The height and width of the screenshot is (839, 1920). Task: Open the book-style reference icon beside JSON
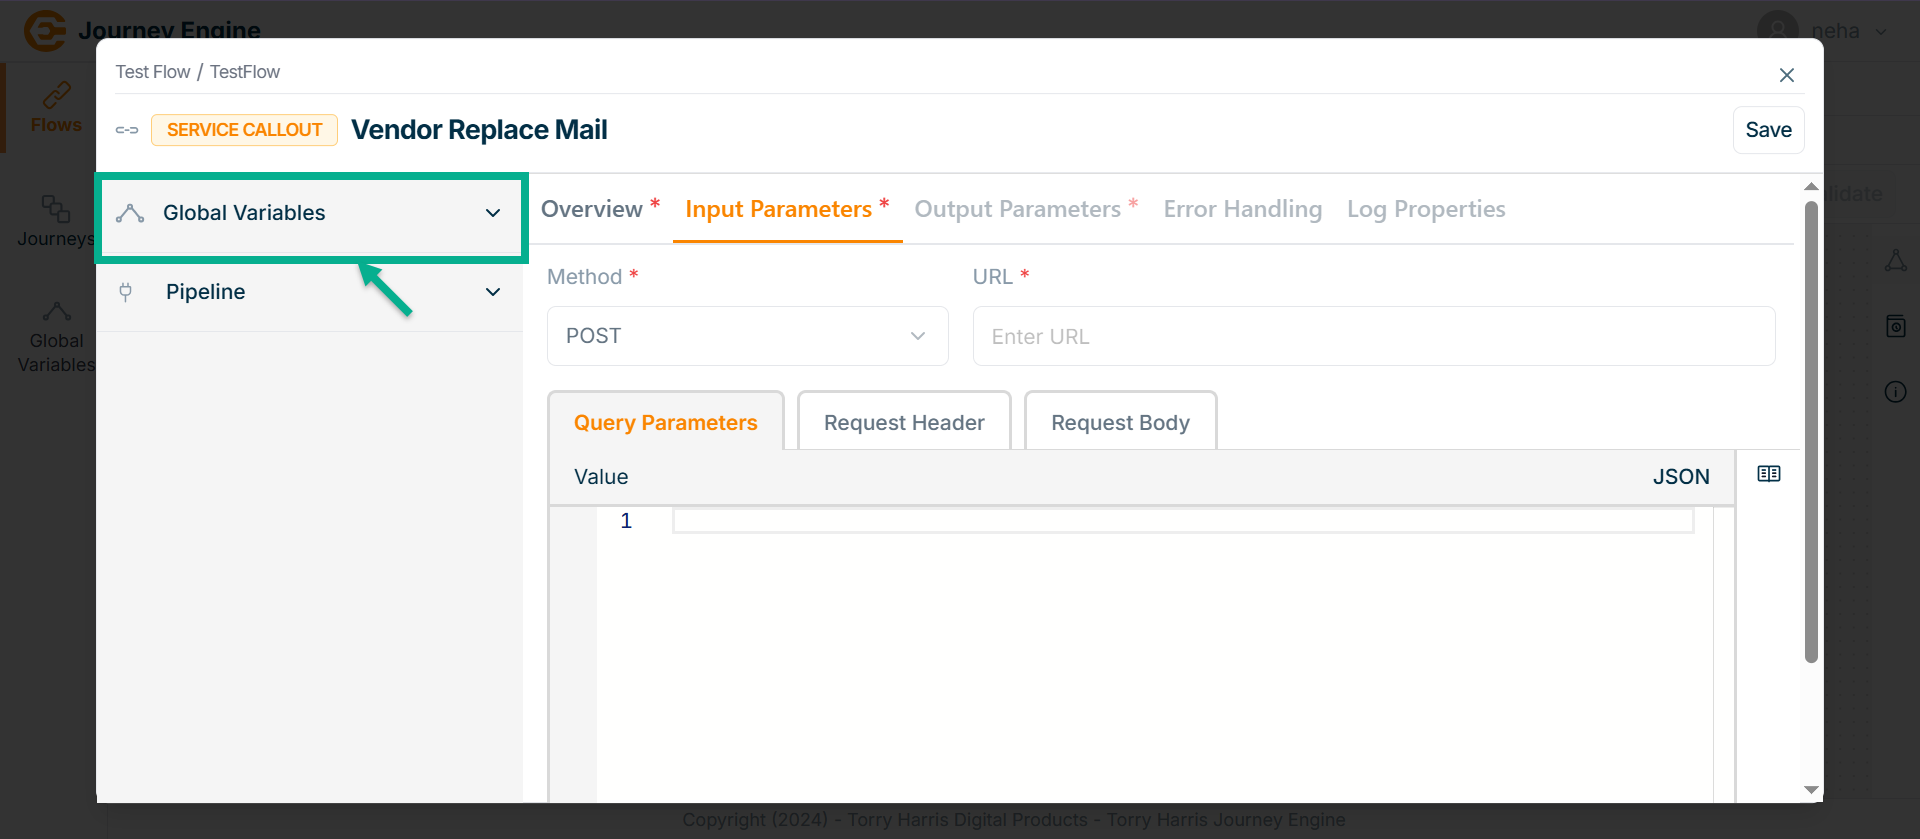point(1768,474)
